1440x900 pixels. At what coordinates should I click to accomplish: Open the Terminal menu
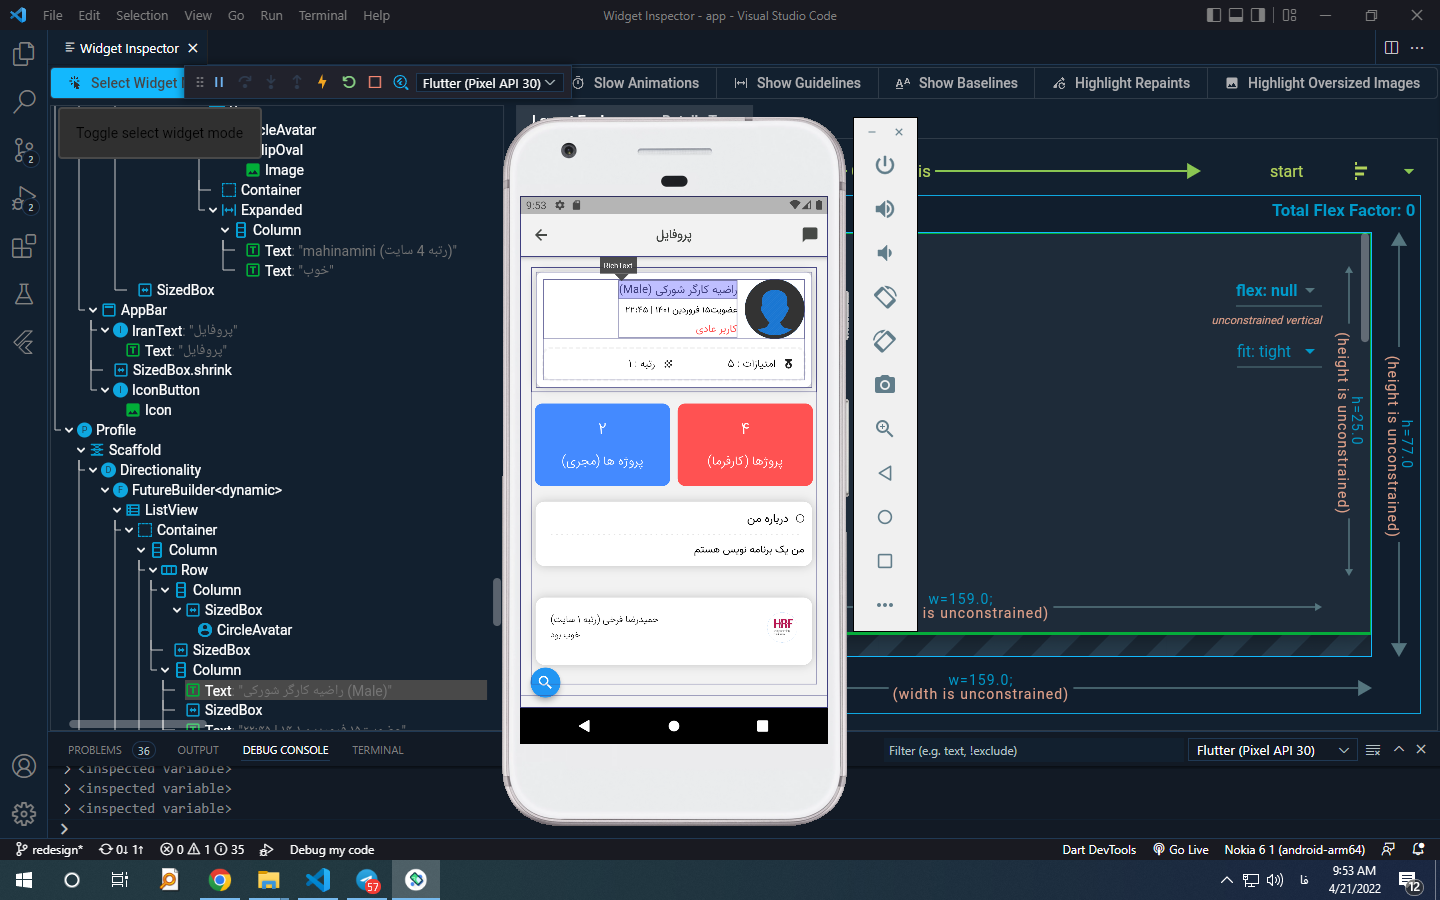click(x=323, y=15)
